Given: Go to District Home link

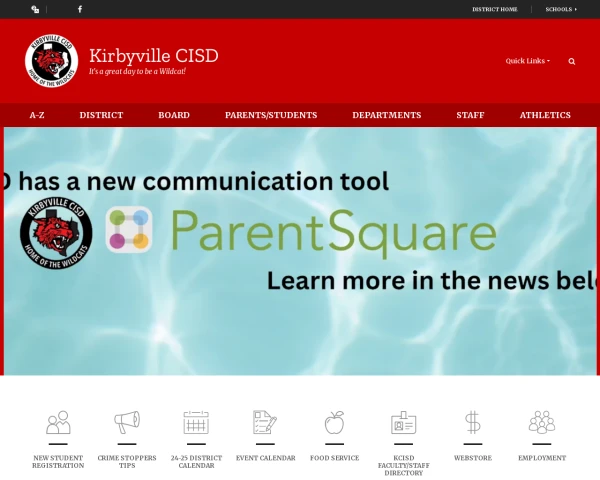Looking at the screenshot, I should [x=495, y=9].
